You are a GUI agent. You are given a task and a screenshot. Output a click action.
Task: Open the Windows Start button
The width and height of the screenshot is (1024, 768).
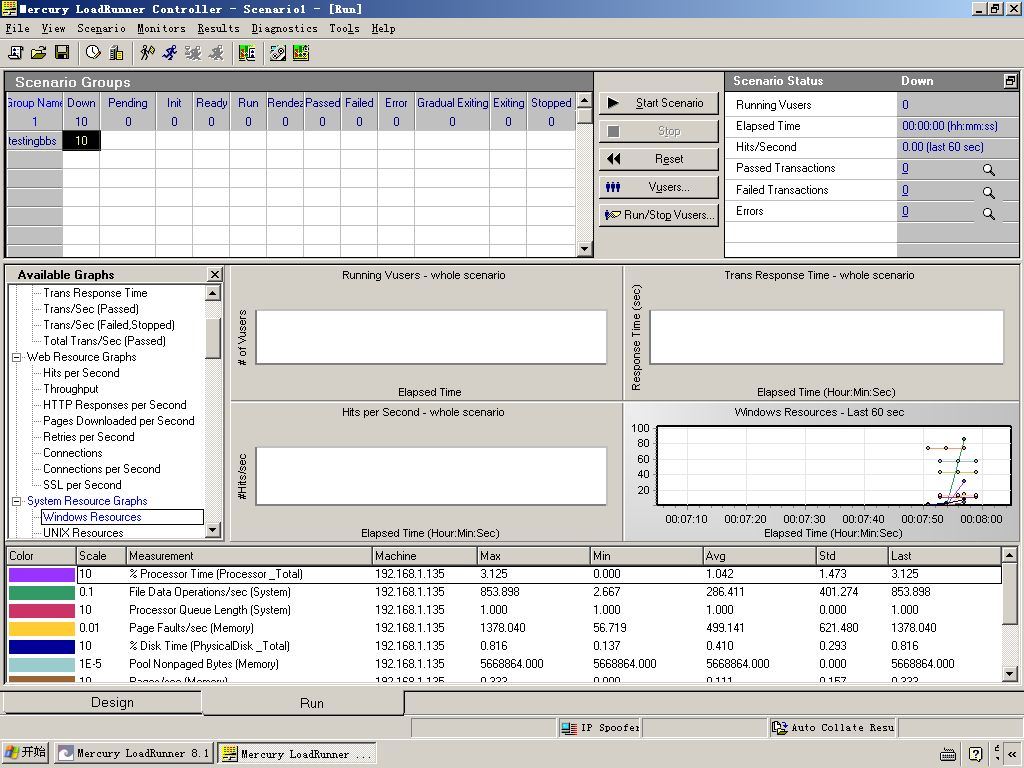25,752
